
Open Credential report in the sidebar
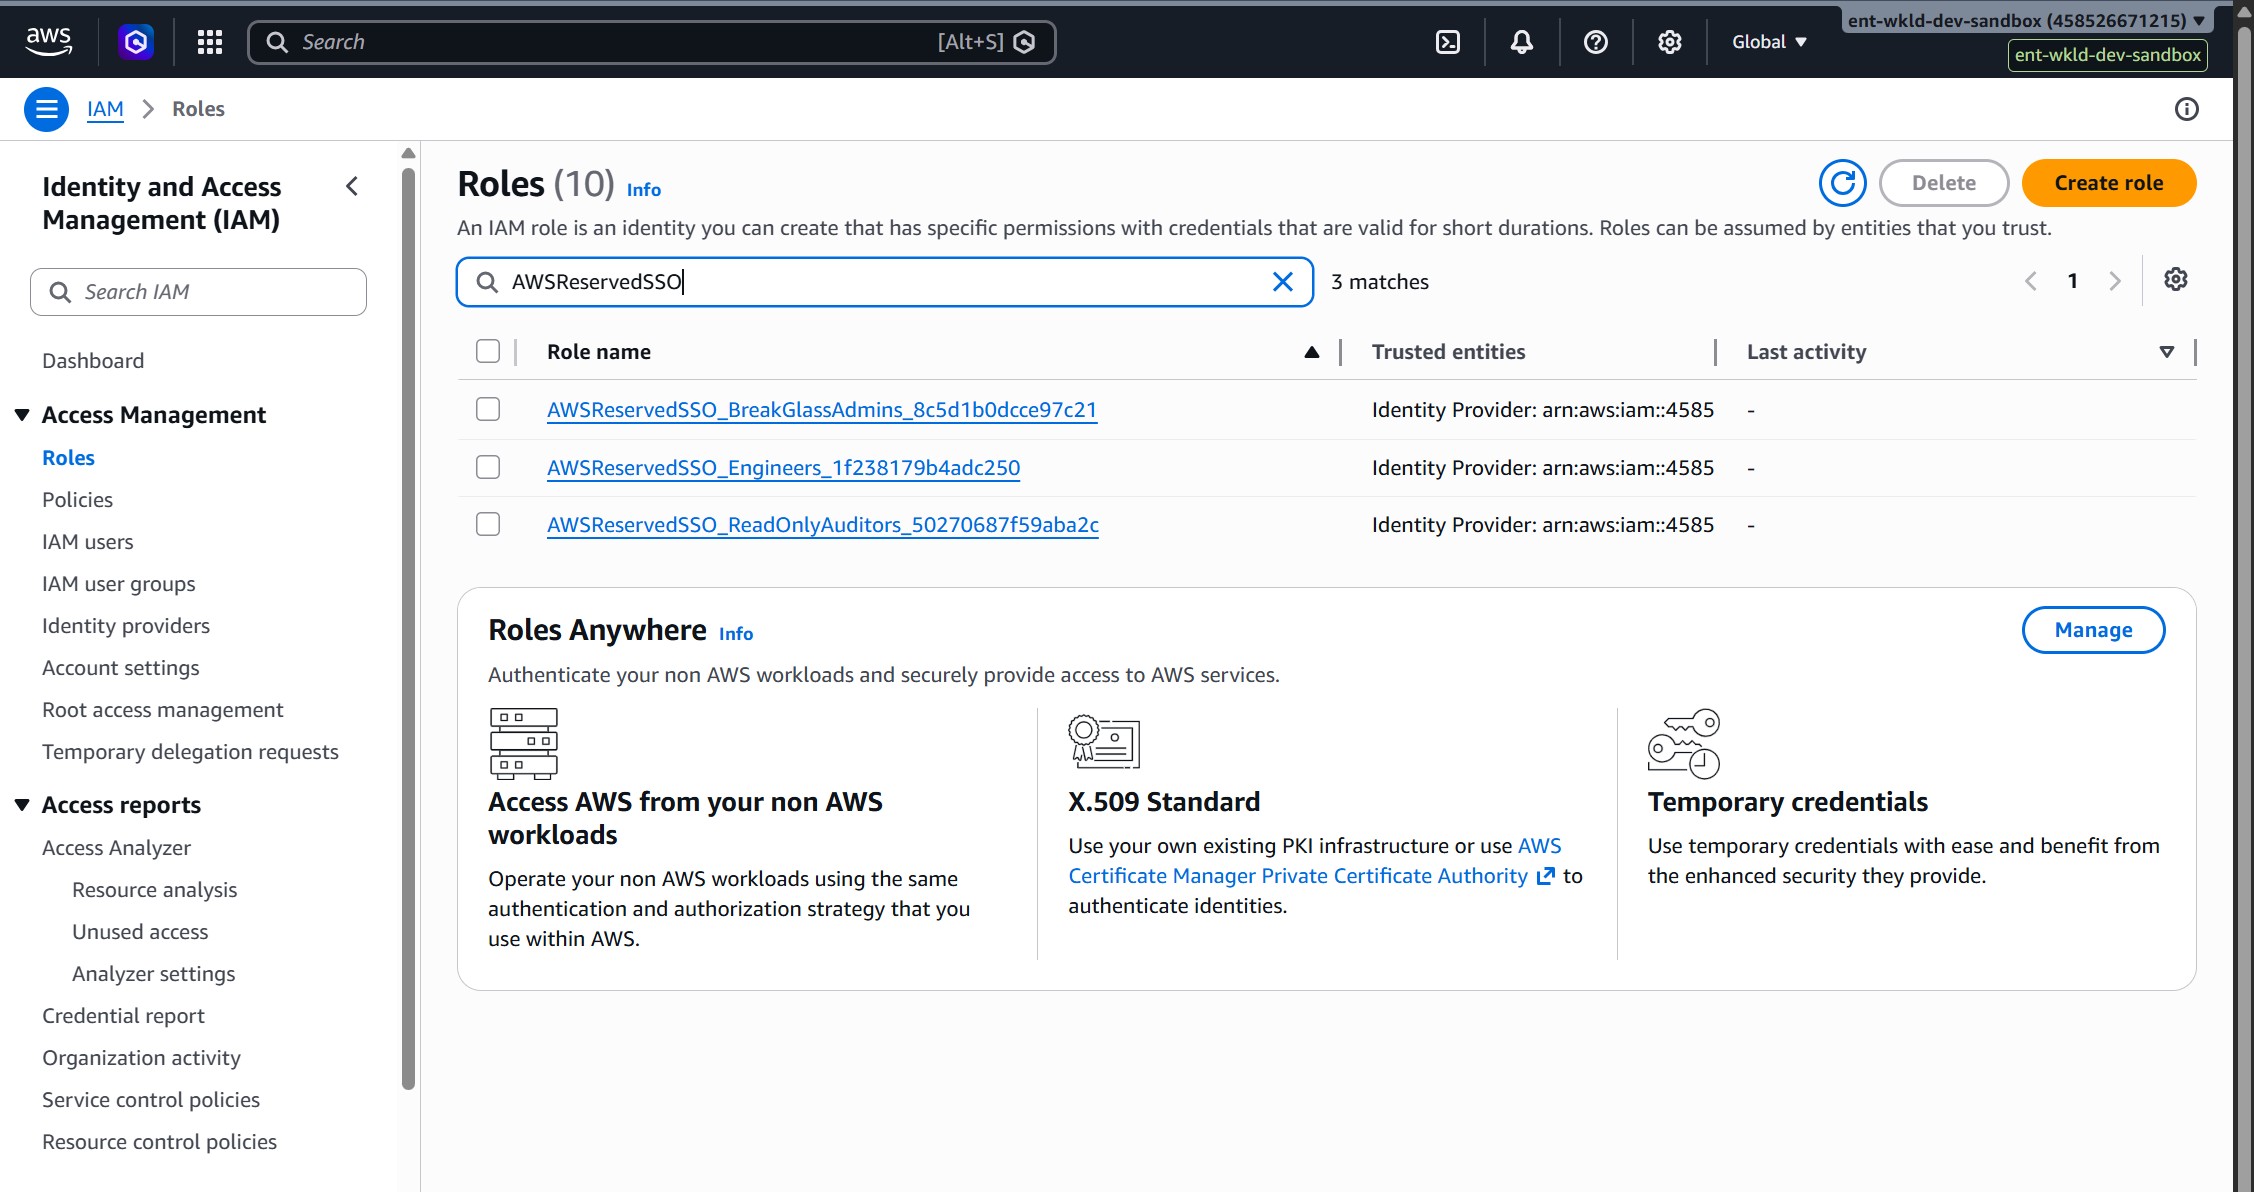123,1015
